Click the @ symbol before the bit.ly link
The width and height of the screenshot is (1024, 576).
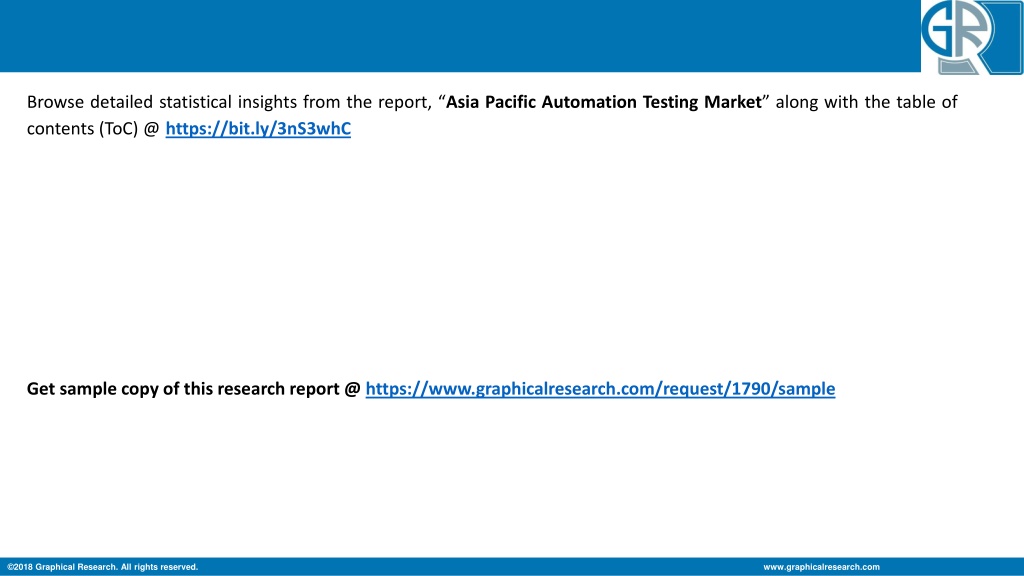tap(152, 129)
